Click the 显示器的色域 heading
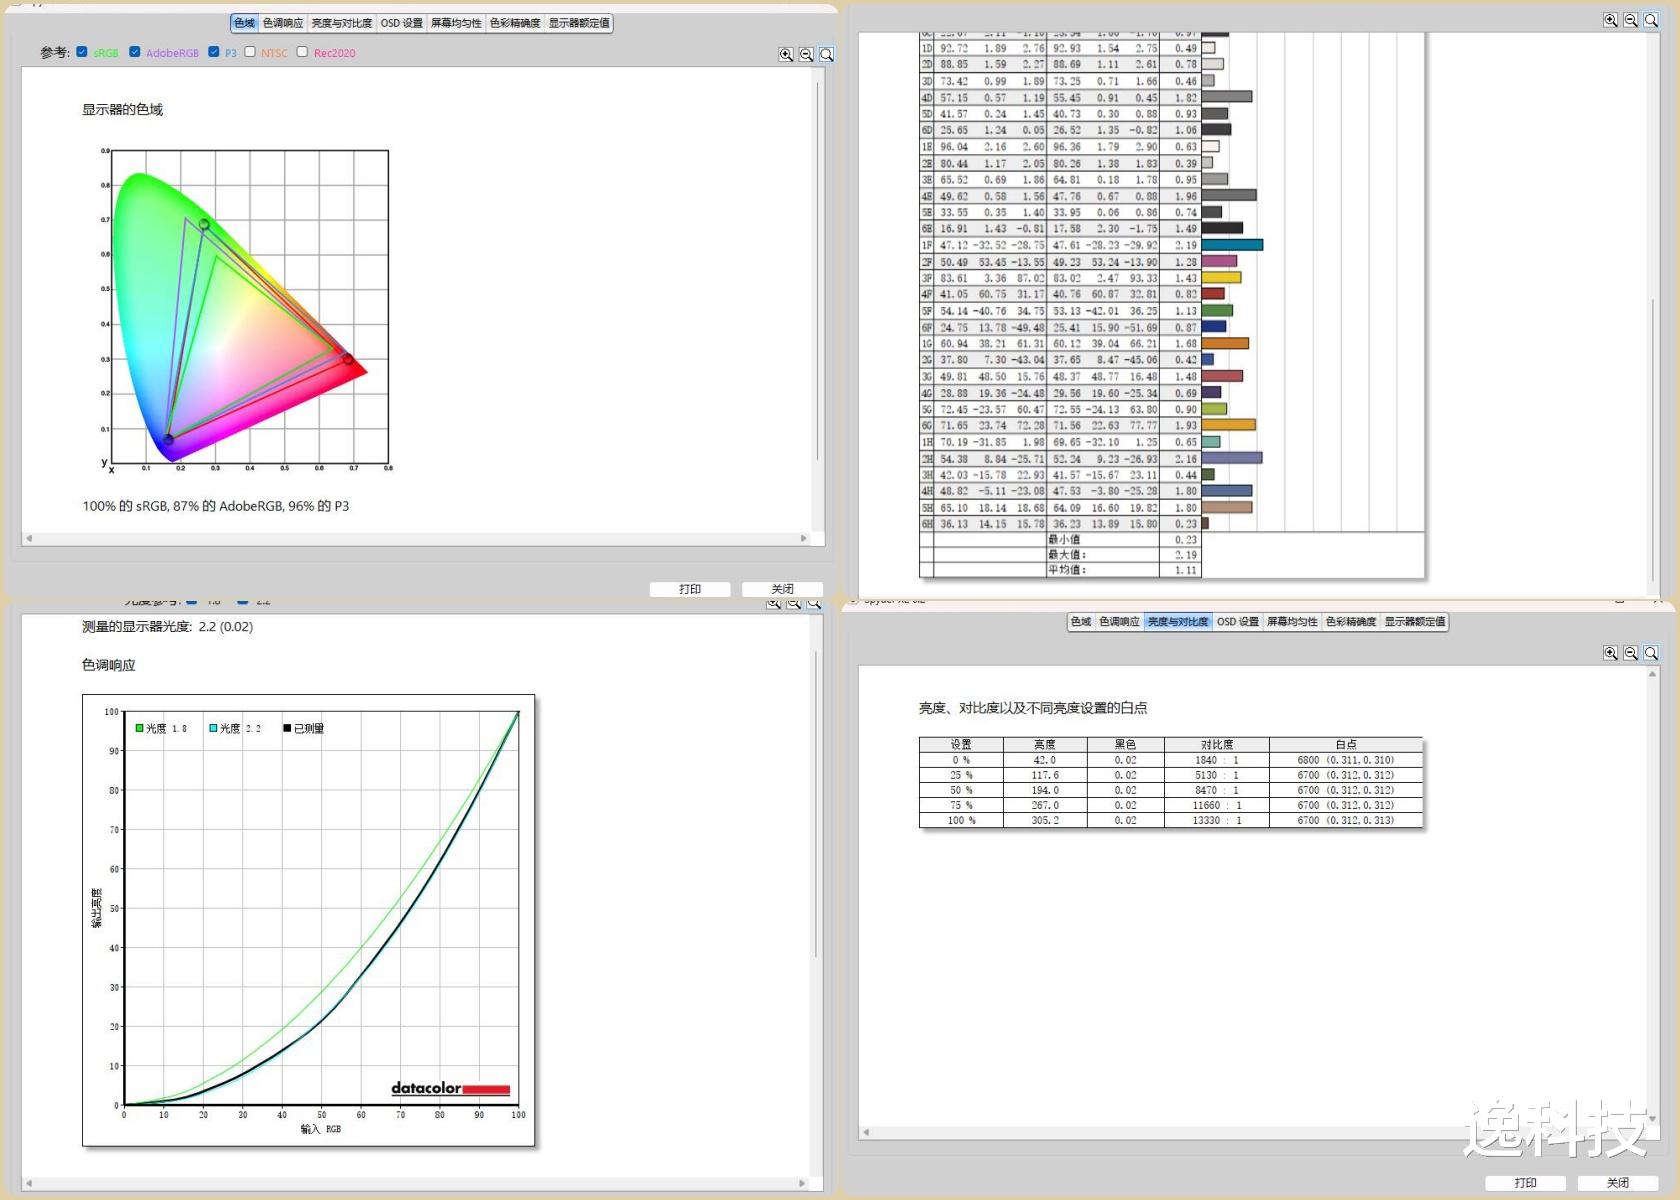Image resolution: width=1680 pixels, height=1200 pixels. 122,109
